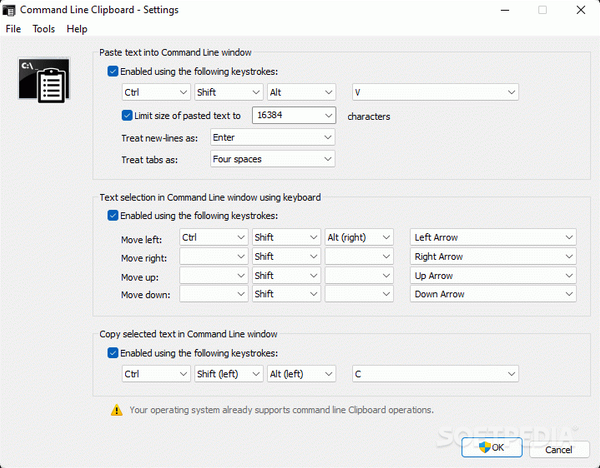The height and width of the screenshot is (468, 600).
Task: Click the Command Line Clipboard logo icon
Action: [44, 80]
